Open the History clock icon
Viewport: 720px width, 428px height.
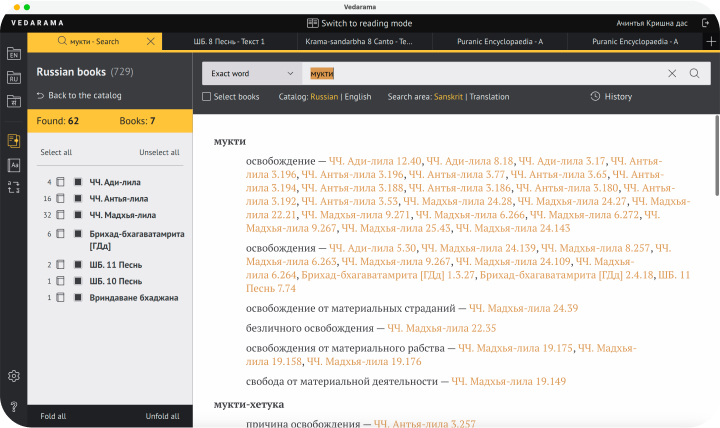pyautogui.click(x=596, y=97)
